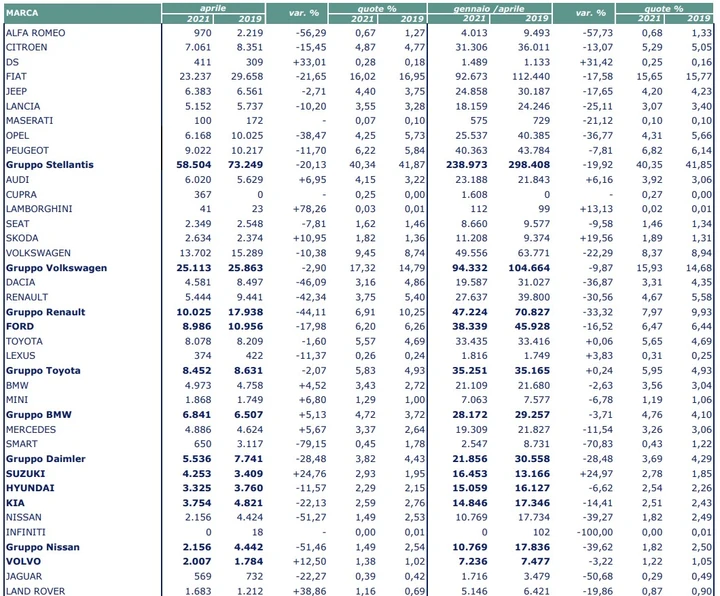This screenshot has width=720, height=596.
Task: Select the MASERATI row label
Action: coord(29,121)
